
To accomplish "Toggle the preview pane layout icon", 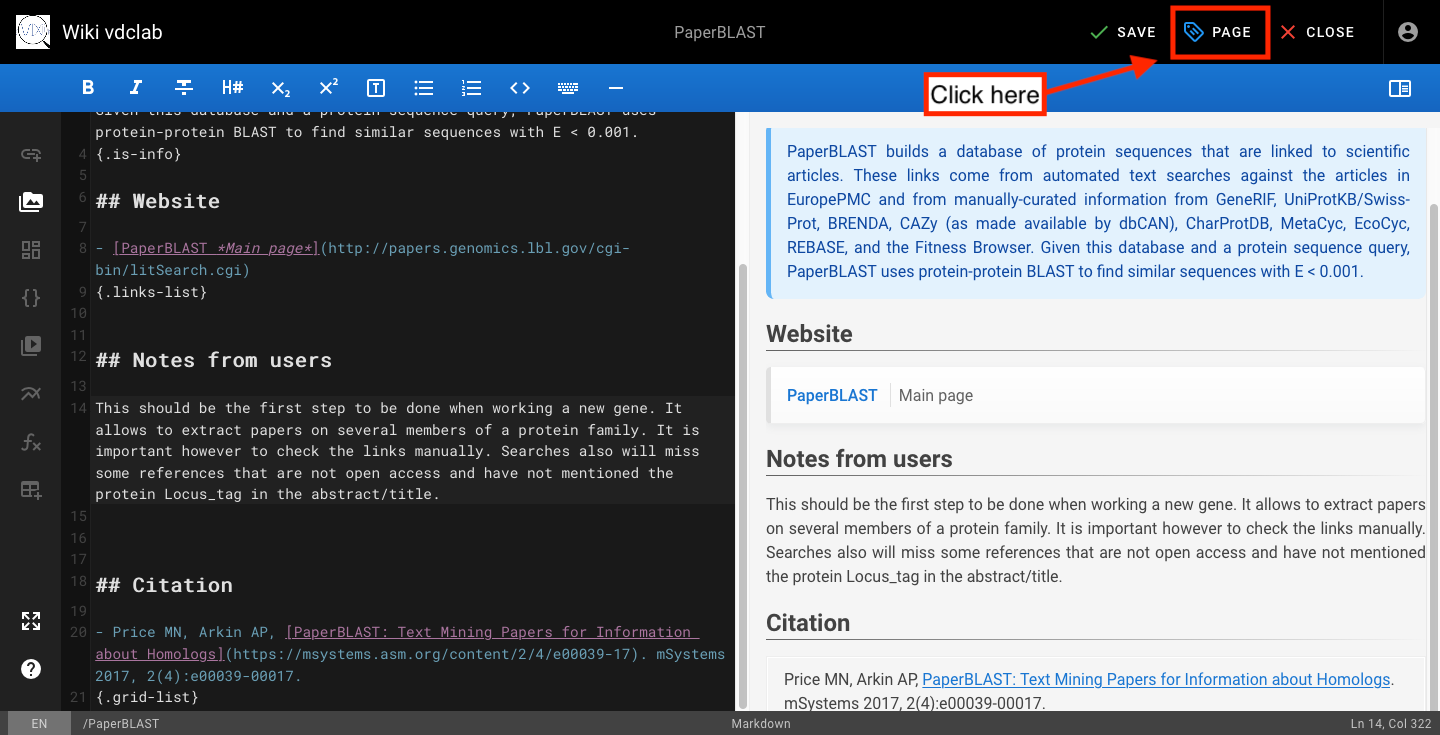I will (x=1400, y=88).
